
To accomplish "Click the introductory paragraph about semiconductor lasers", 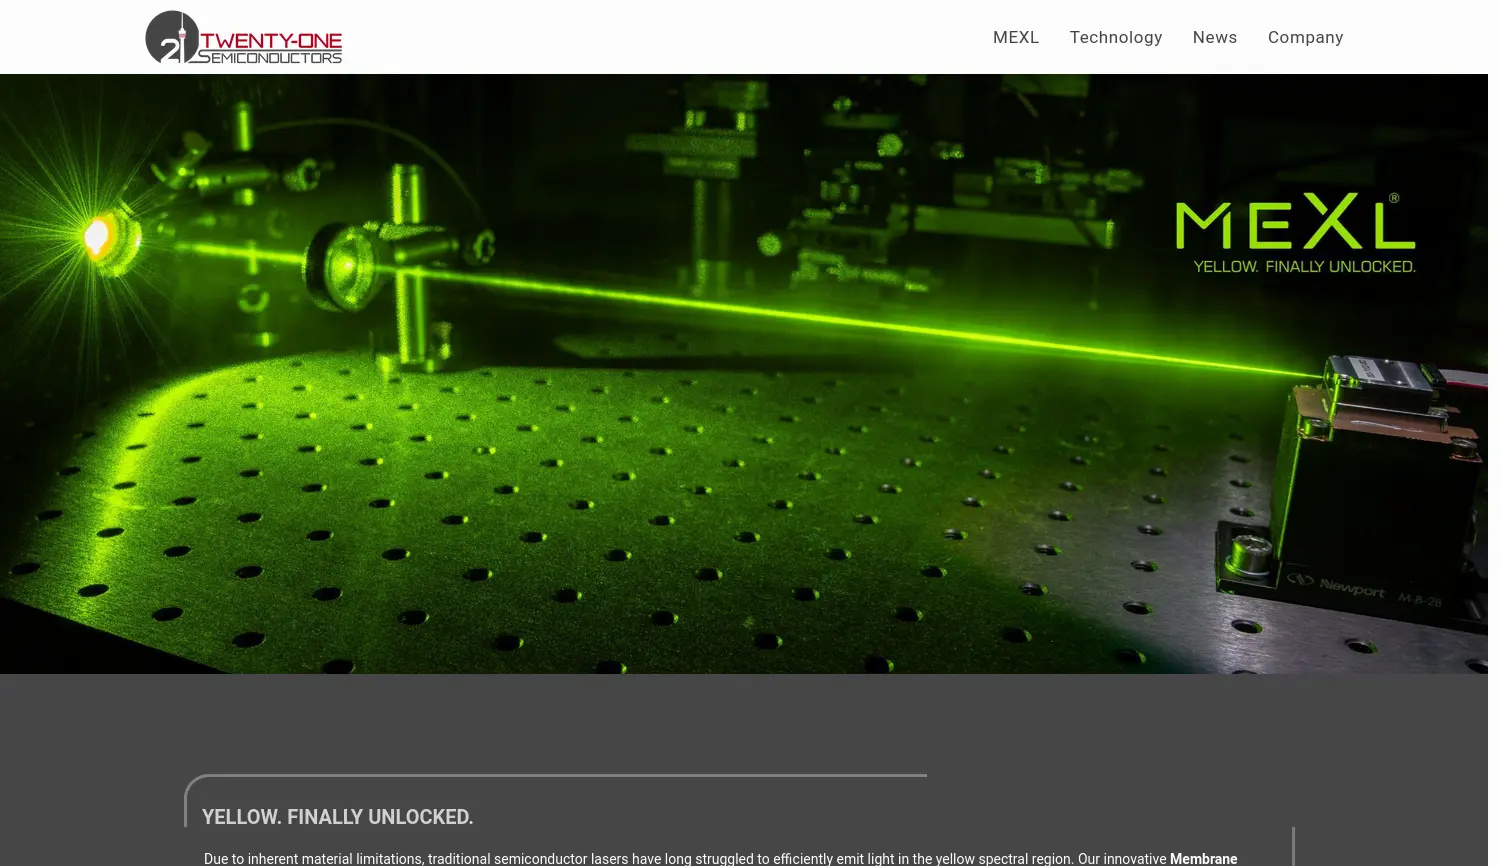I will click(700, 858).
